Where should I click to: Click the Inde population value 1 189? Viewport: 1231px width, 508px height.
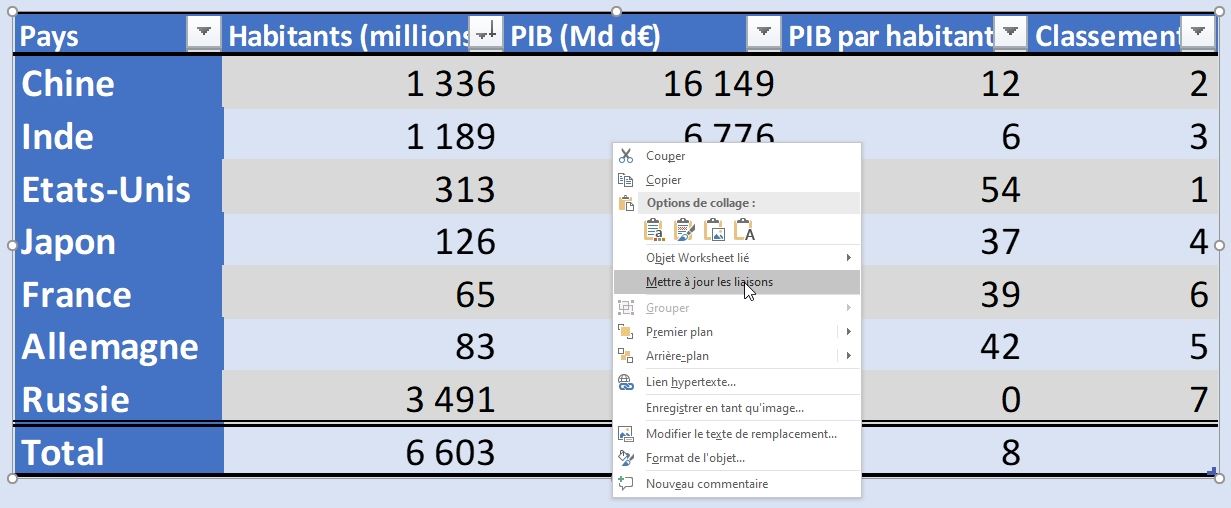tap(451, 137)
